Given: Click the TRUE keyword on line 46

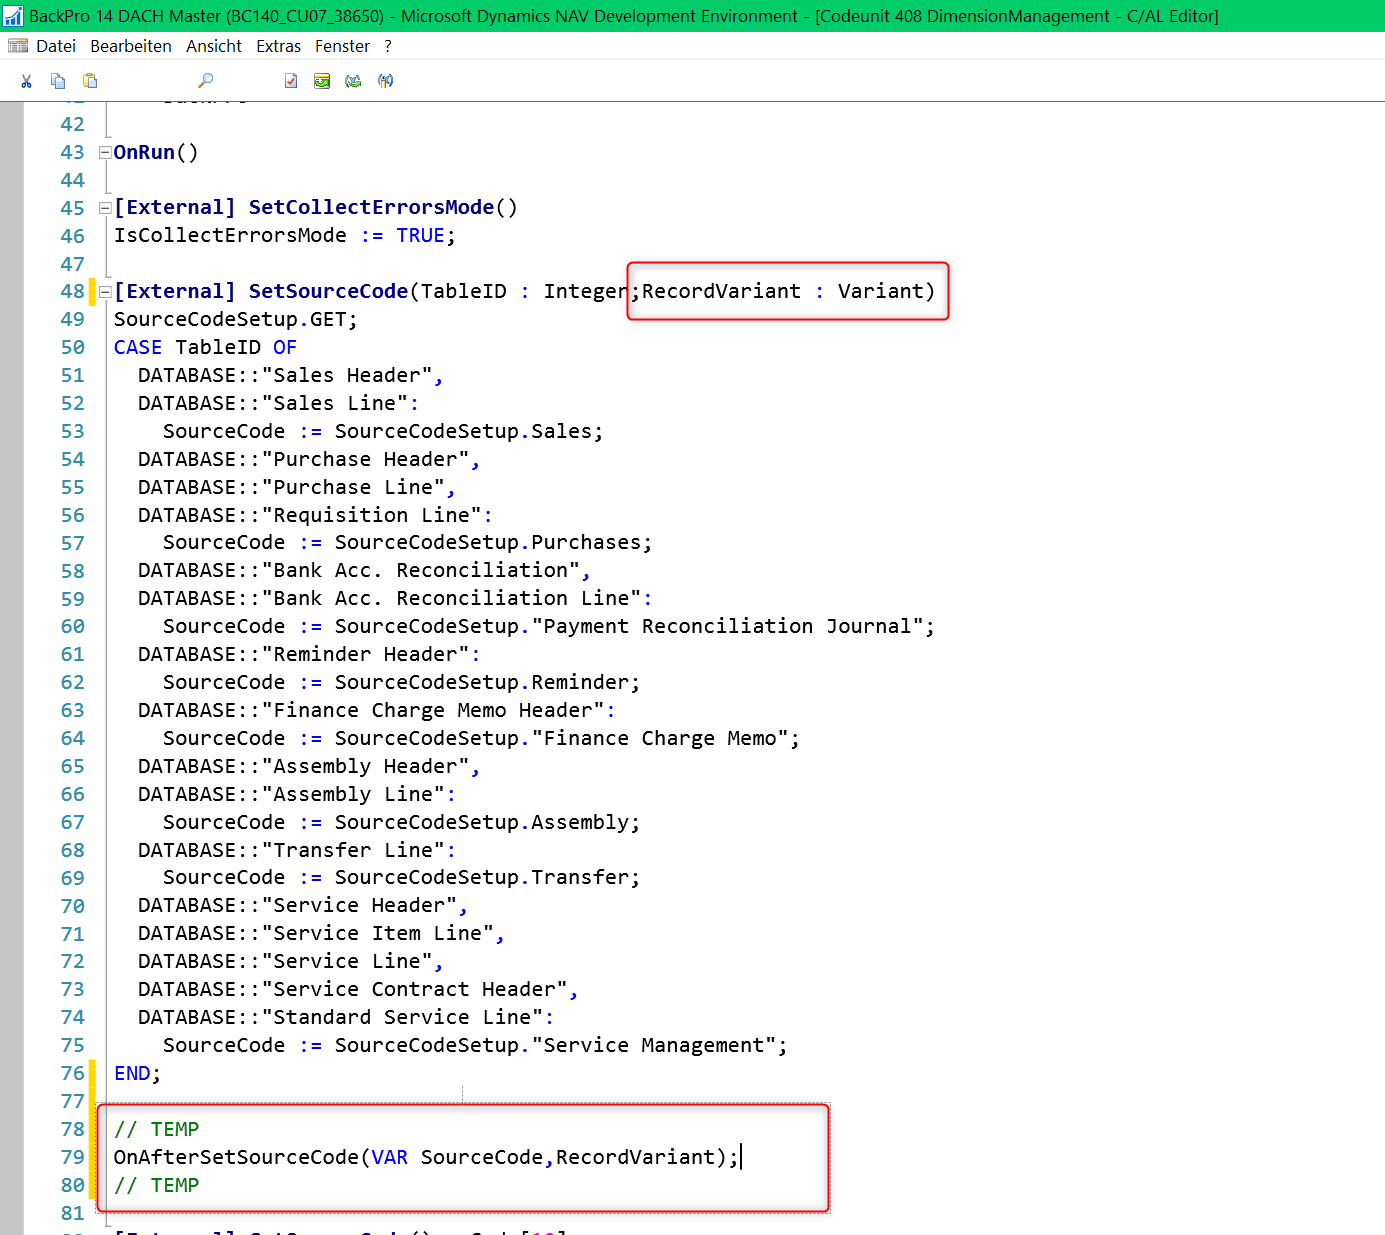Looking at the screenshot, I should pyautogui.click(x=420, y=235).
